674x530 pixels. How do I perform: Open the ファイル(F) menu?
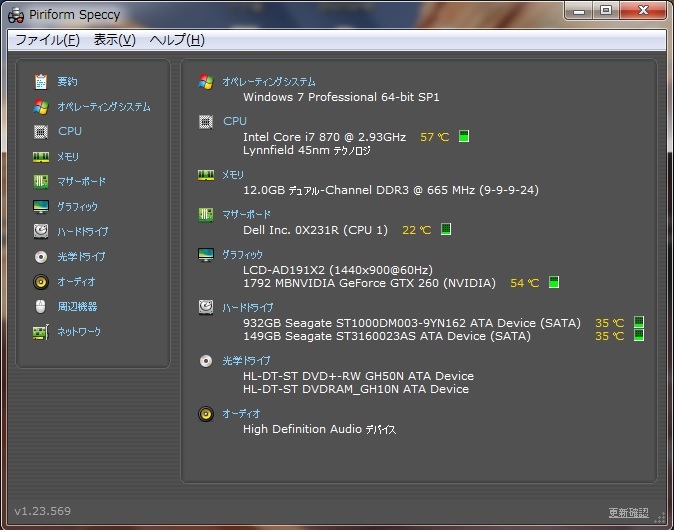point(47,40)
